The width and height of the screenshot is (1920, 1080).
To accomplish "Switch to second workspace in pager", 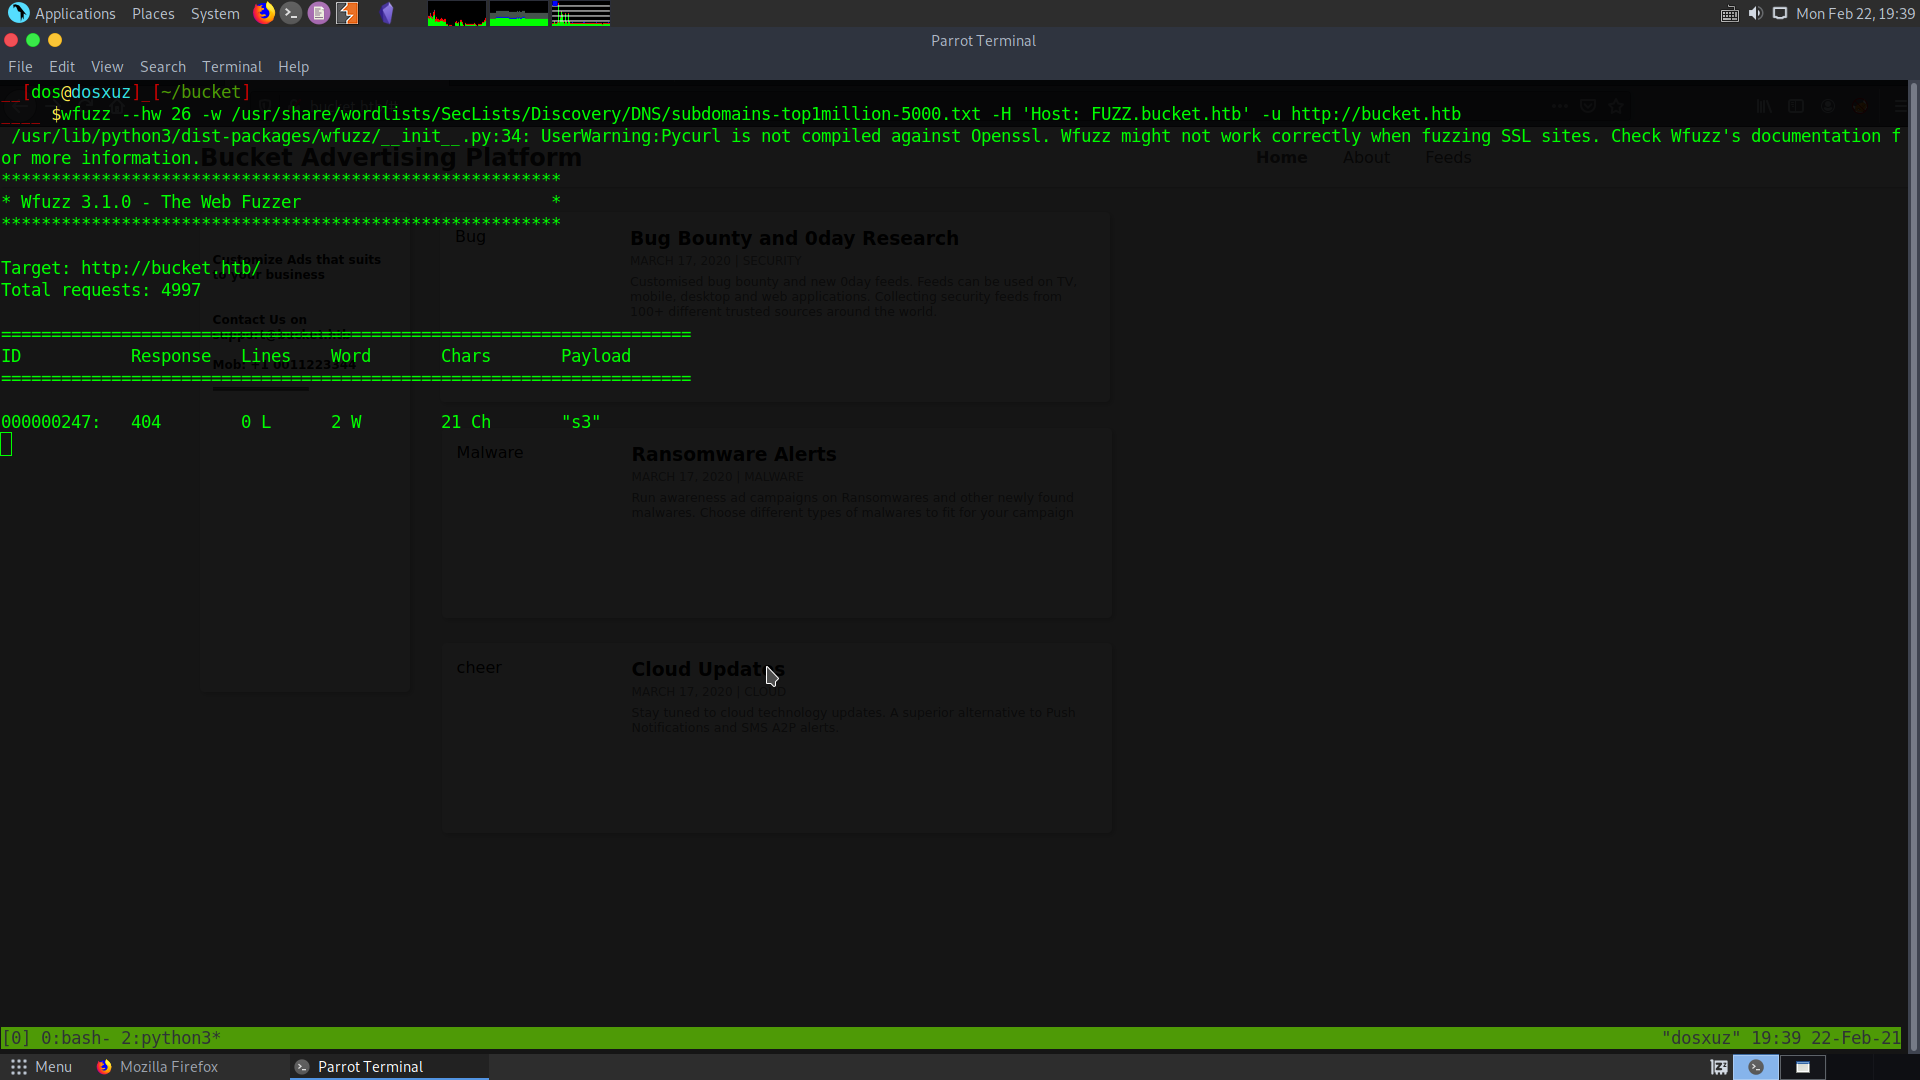I will point(1802,1067).
